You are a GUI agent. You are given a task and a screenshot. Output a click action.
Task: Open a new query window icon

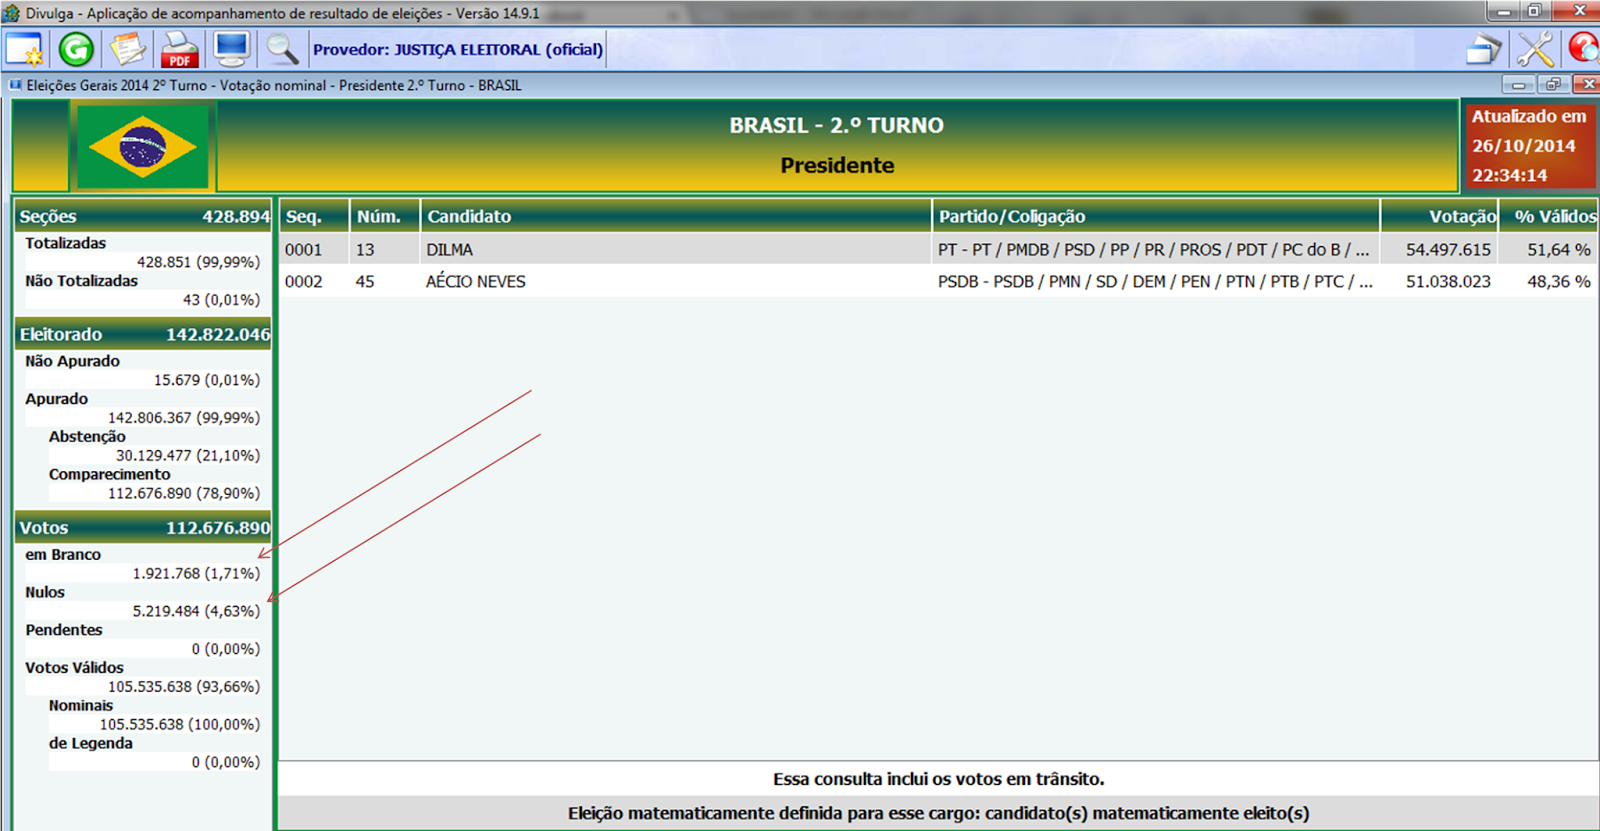pos(25,49)
